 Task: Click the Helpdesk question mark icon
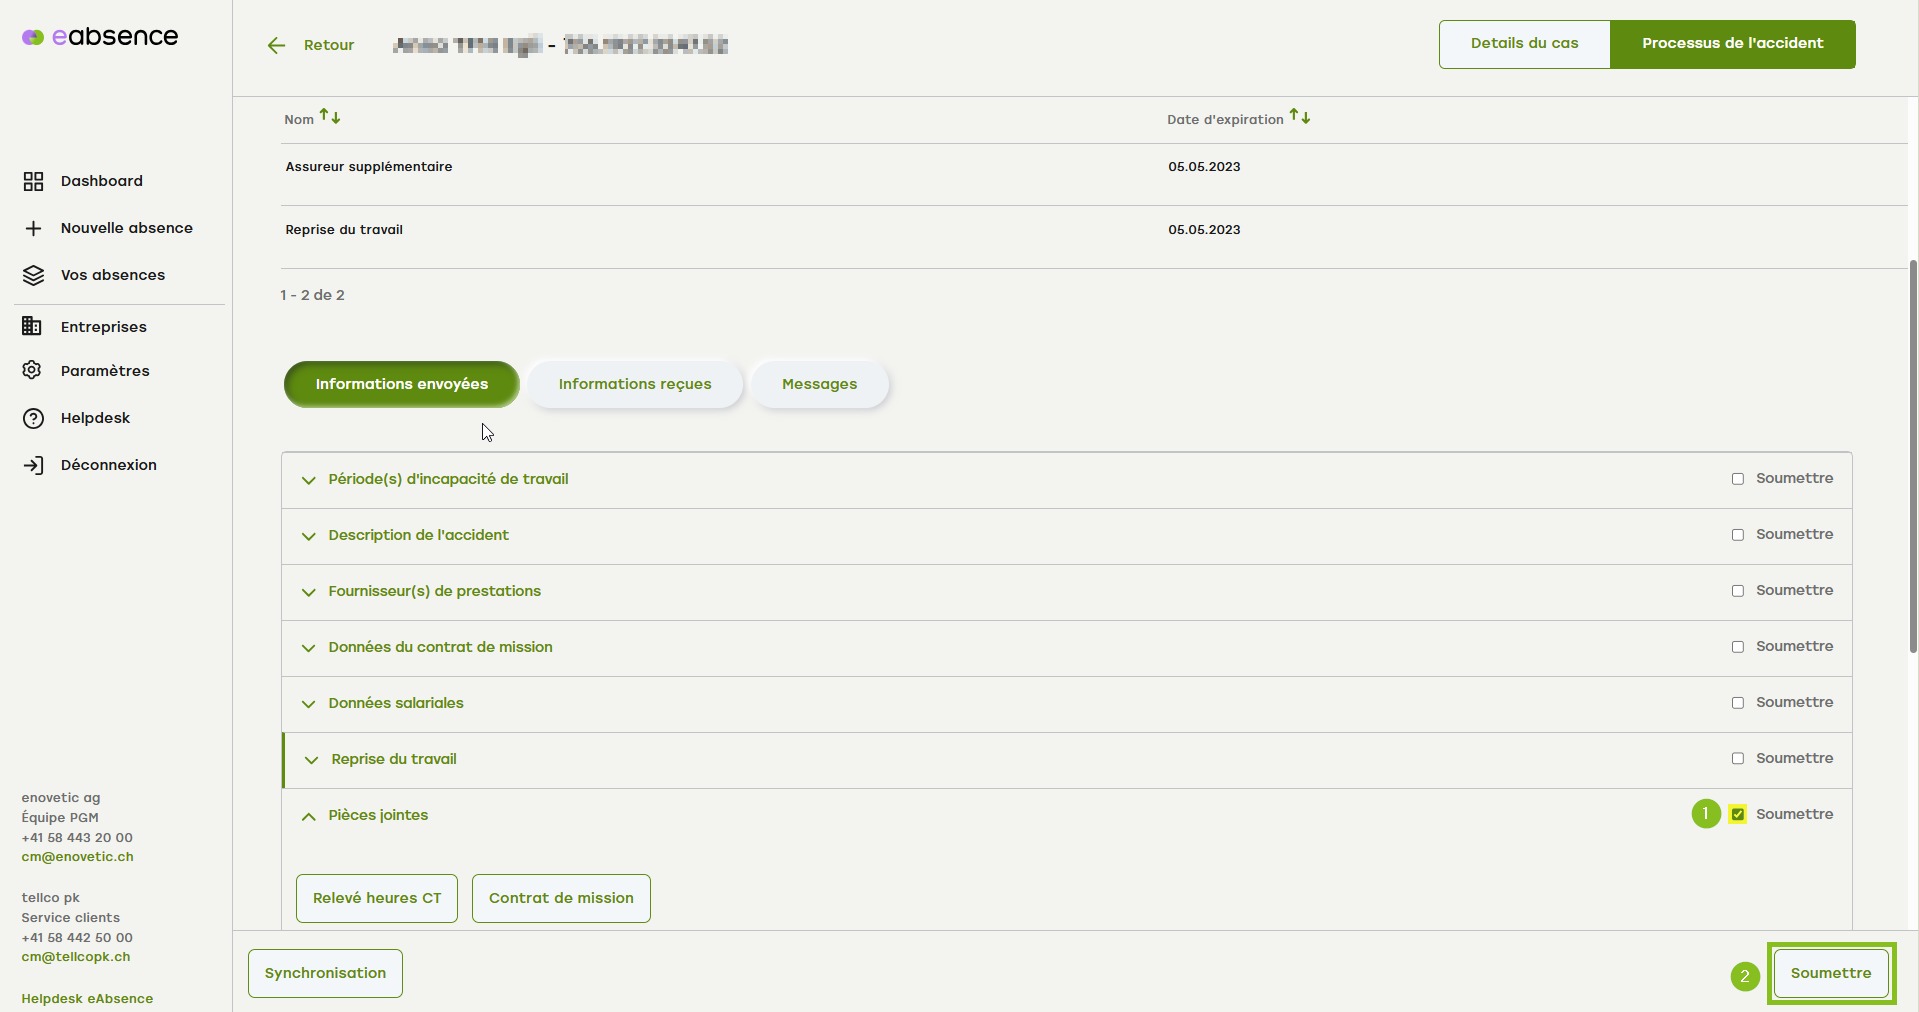pos(33,418)
